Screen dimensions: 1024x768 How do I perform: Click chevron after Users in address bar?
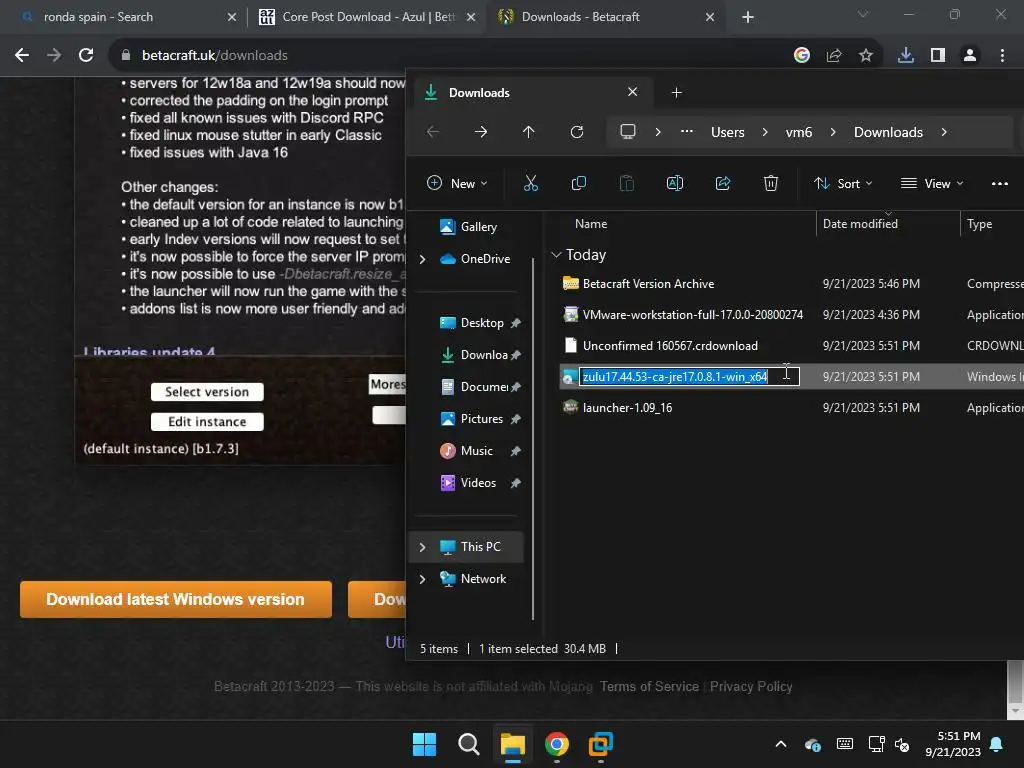(x=765, y=132)
